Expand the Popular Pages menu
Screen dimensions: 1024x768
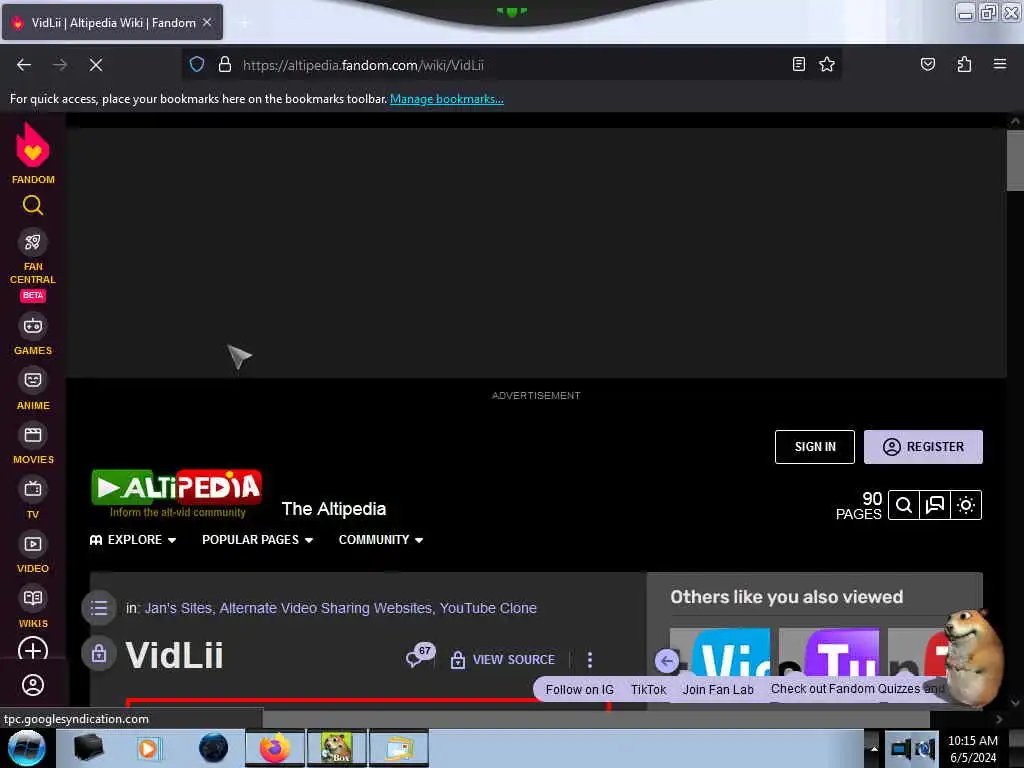tap(257, 539)
